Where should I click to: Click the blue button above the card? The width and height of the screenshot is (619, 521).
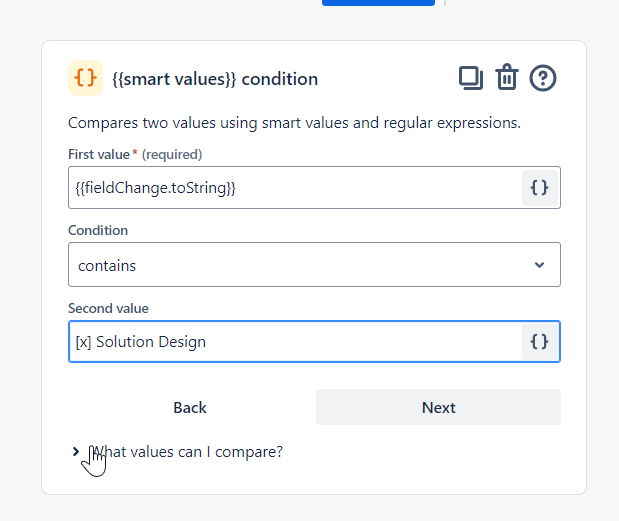point(378,3)
